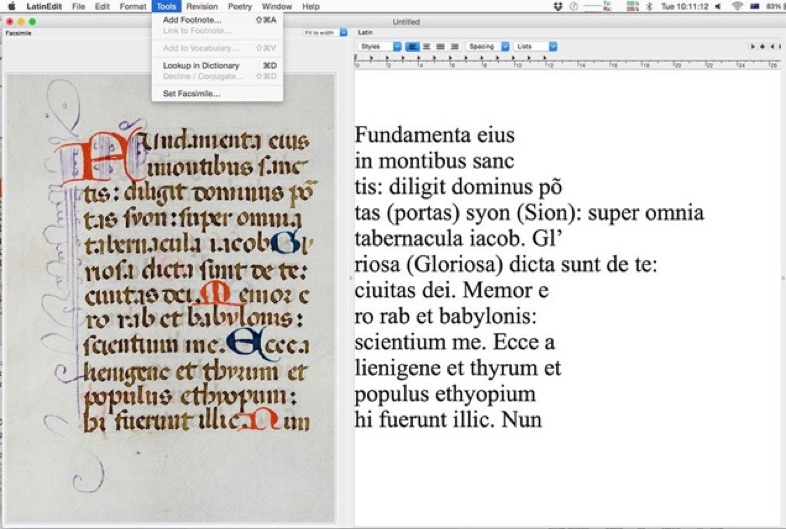Click text line 'in montibus sanc'
Image resolution: width=786 pixels, height=529 pixels.
[434, 161]
